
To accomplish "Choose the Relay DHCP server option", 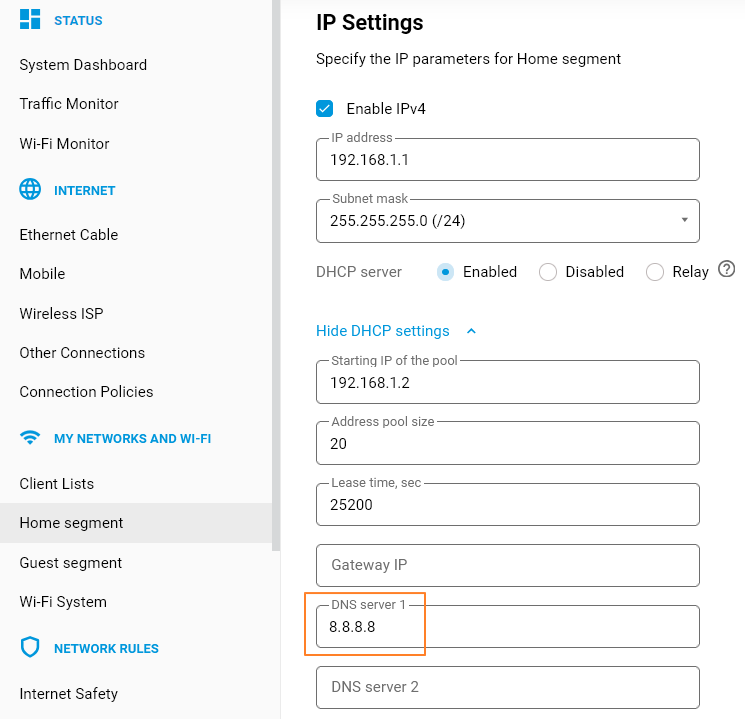I will pyautogui.click(x=655, y=272).
